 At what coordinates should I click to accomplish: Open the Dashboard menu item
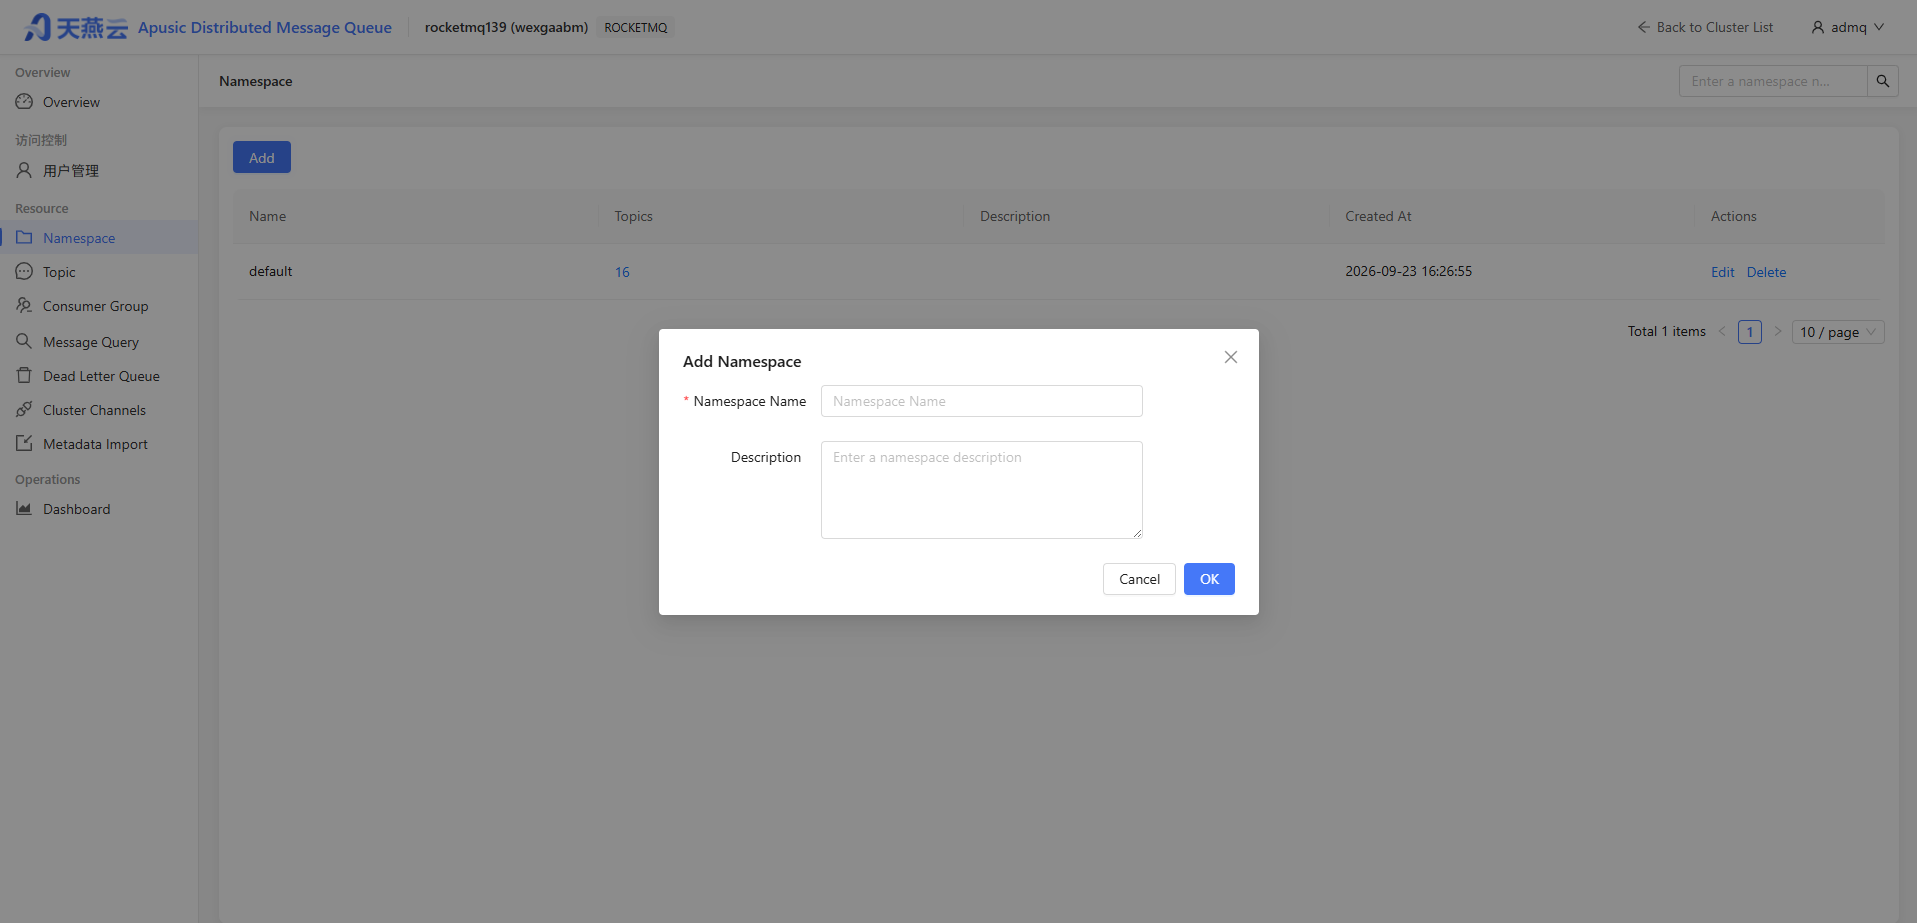pyautogui.click(x=99, y=509)
